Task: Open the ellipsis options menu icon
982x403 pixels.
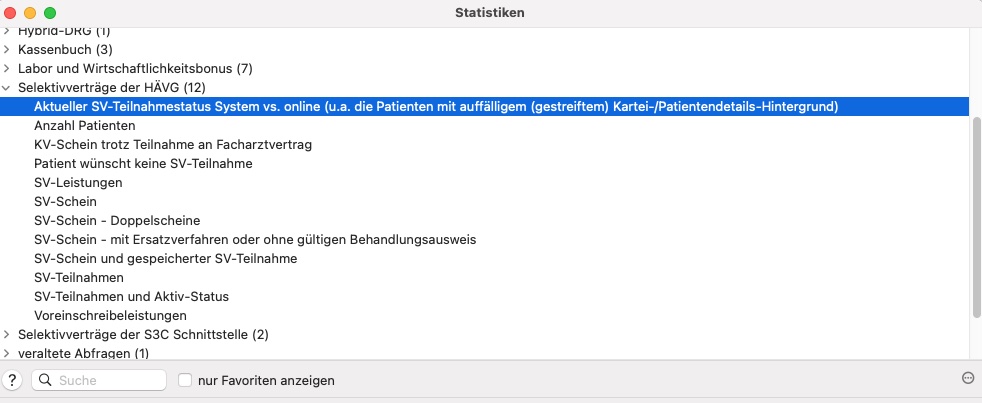Action: point(968,377)
